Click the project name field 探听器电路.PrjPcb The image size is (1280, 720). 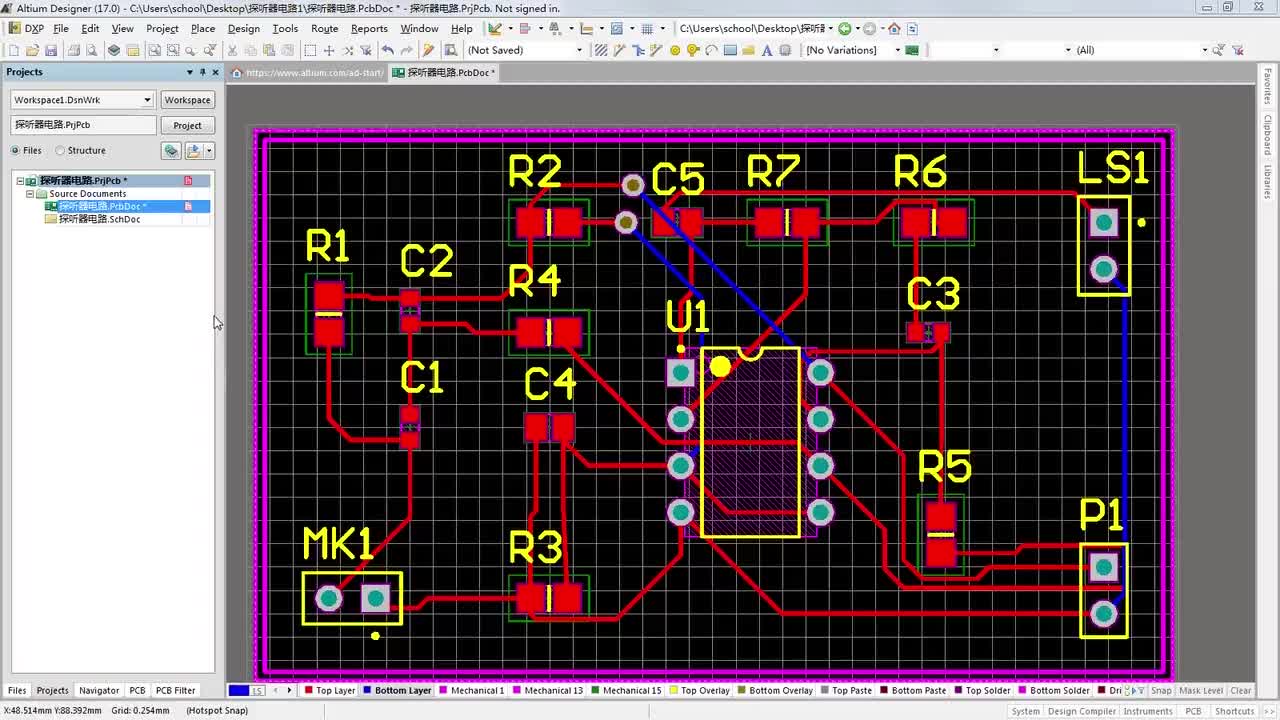pyautogui.click(x=84, y=125)
